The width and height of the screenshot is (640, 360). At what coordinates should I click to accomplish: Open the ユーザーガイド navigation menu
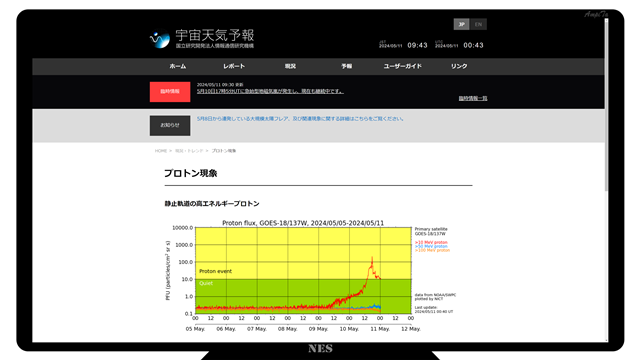[x=402, y=66]
